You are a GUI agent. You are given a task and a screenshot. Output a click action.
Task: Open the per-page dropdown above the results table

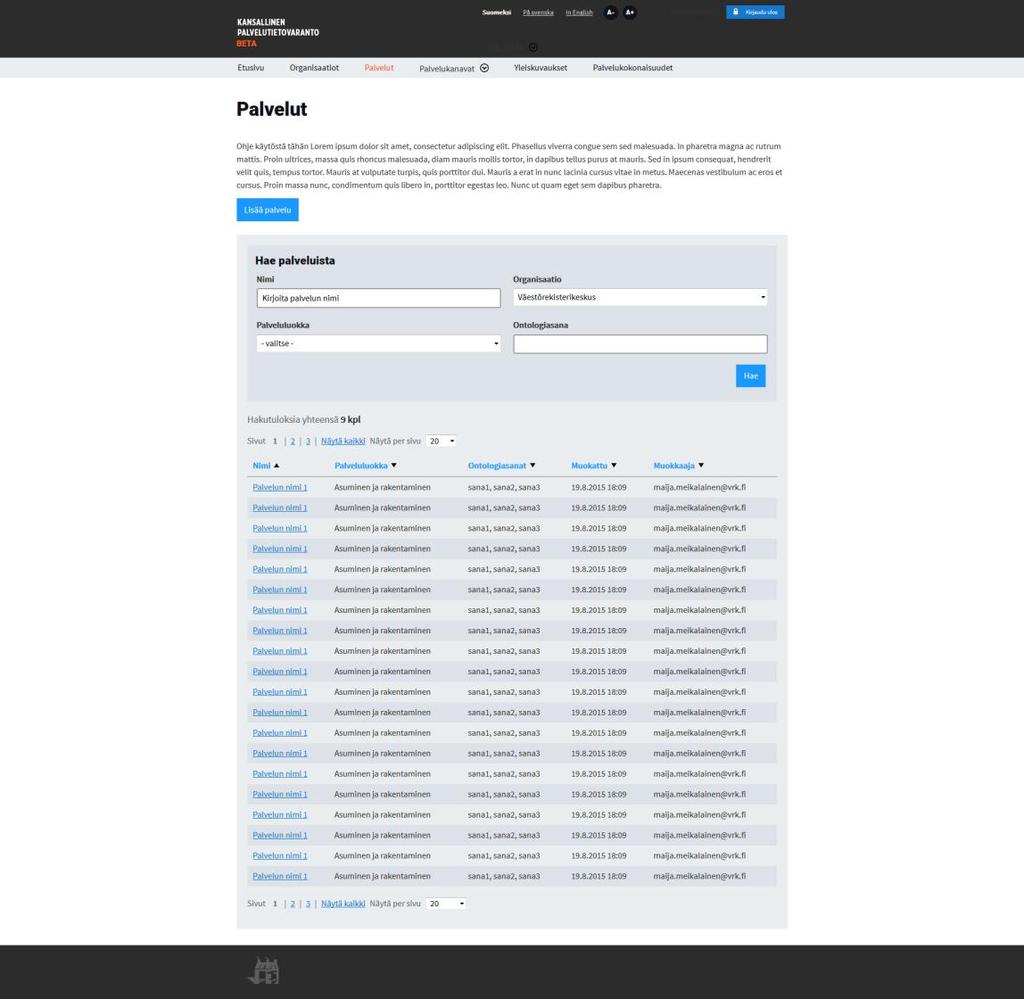click(441, 441)
